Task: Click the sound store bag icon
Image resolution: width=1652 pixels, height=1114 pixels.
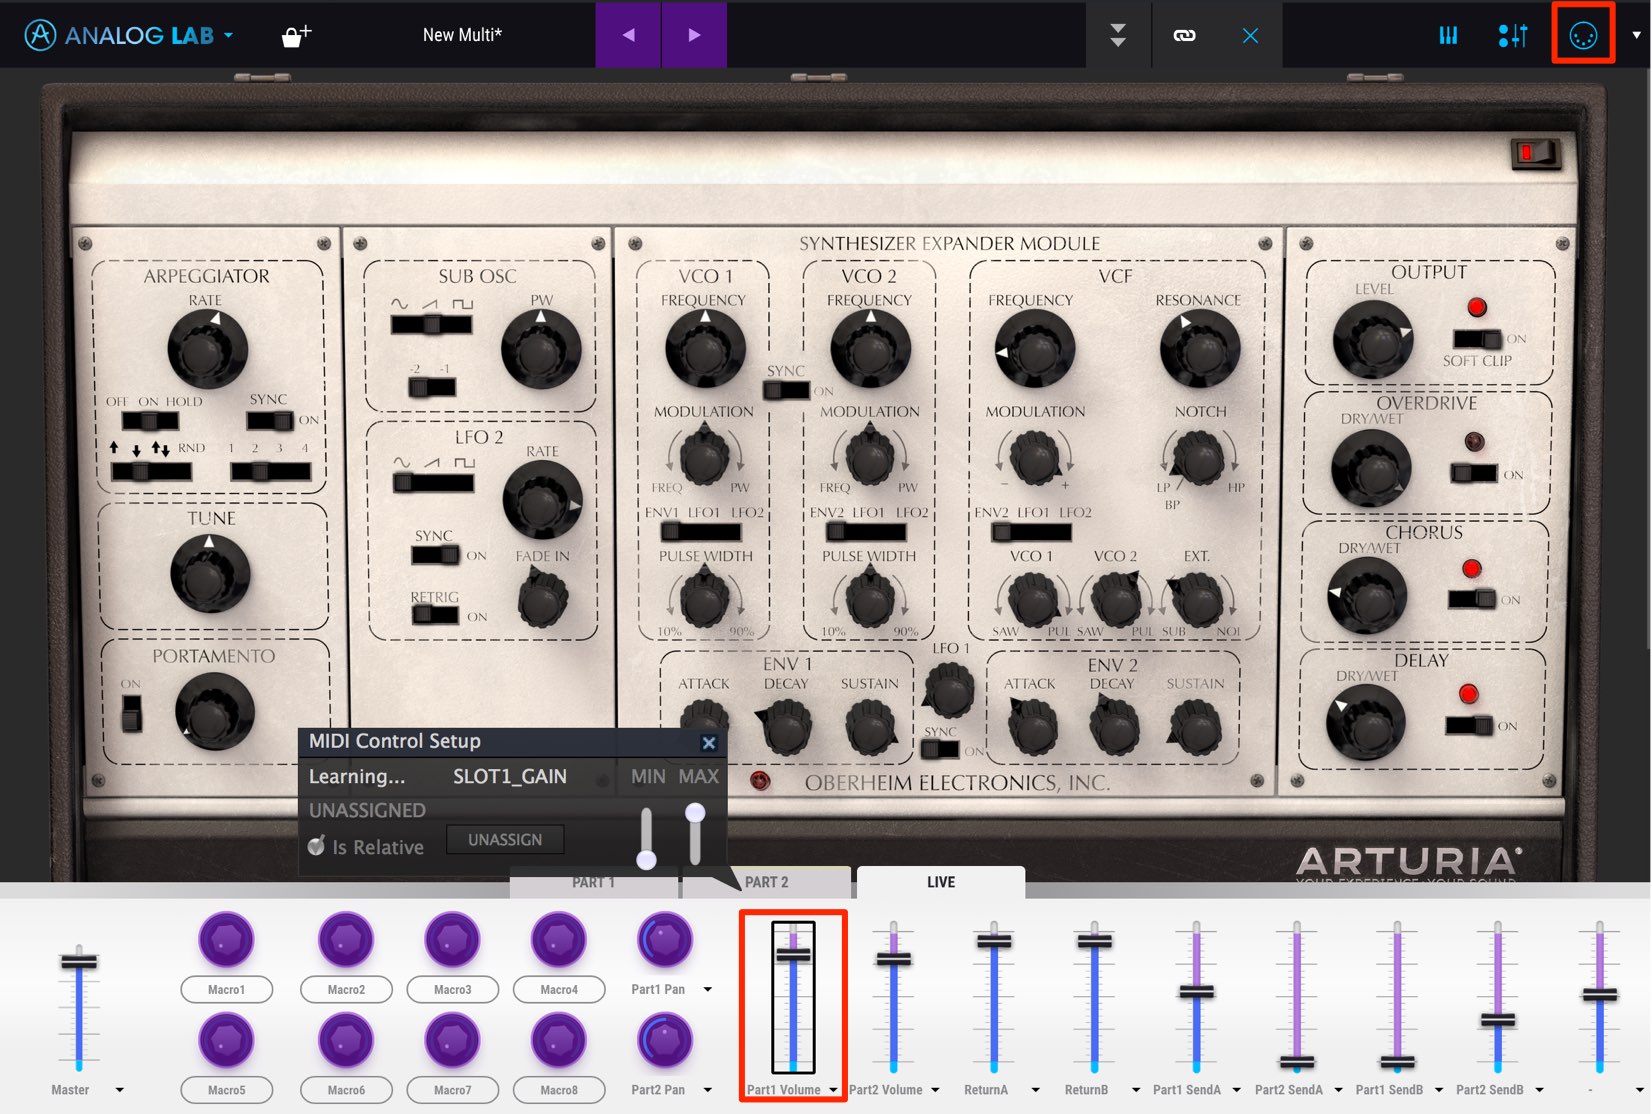Action: pyautogui.click(x=296, y=36)
